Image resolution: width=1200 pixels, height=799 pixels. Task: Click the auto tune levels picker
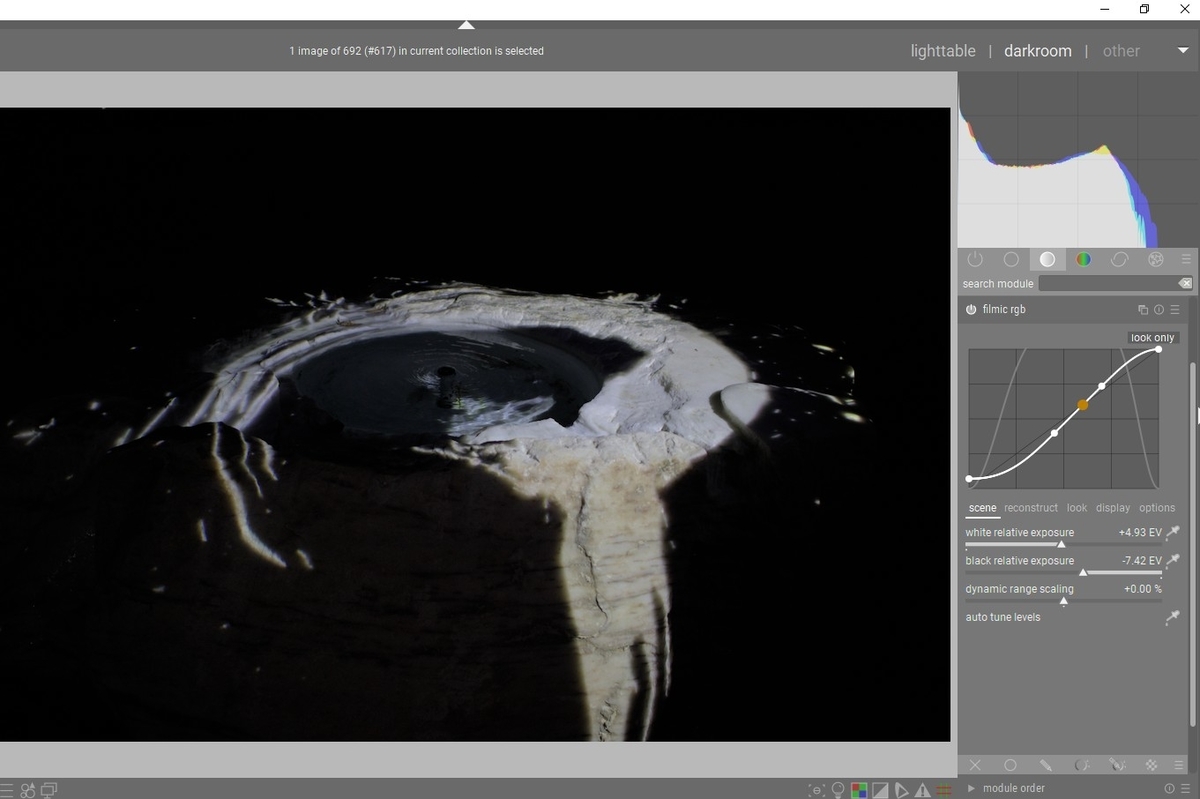[x=1173, y=618]
